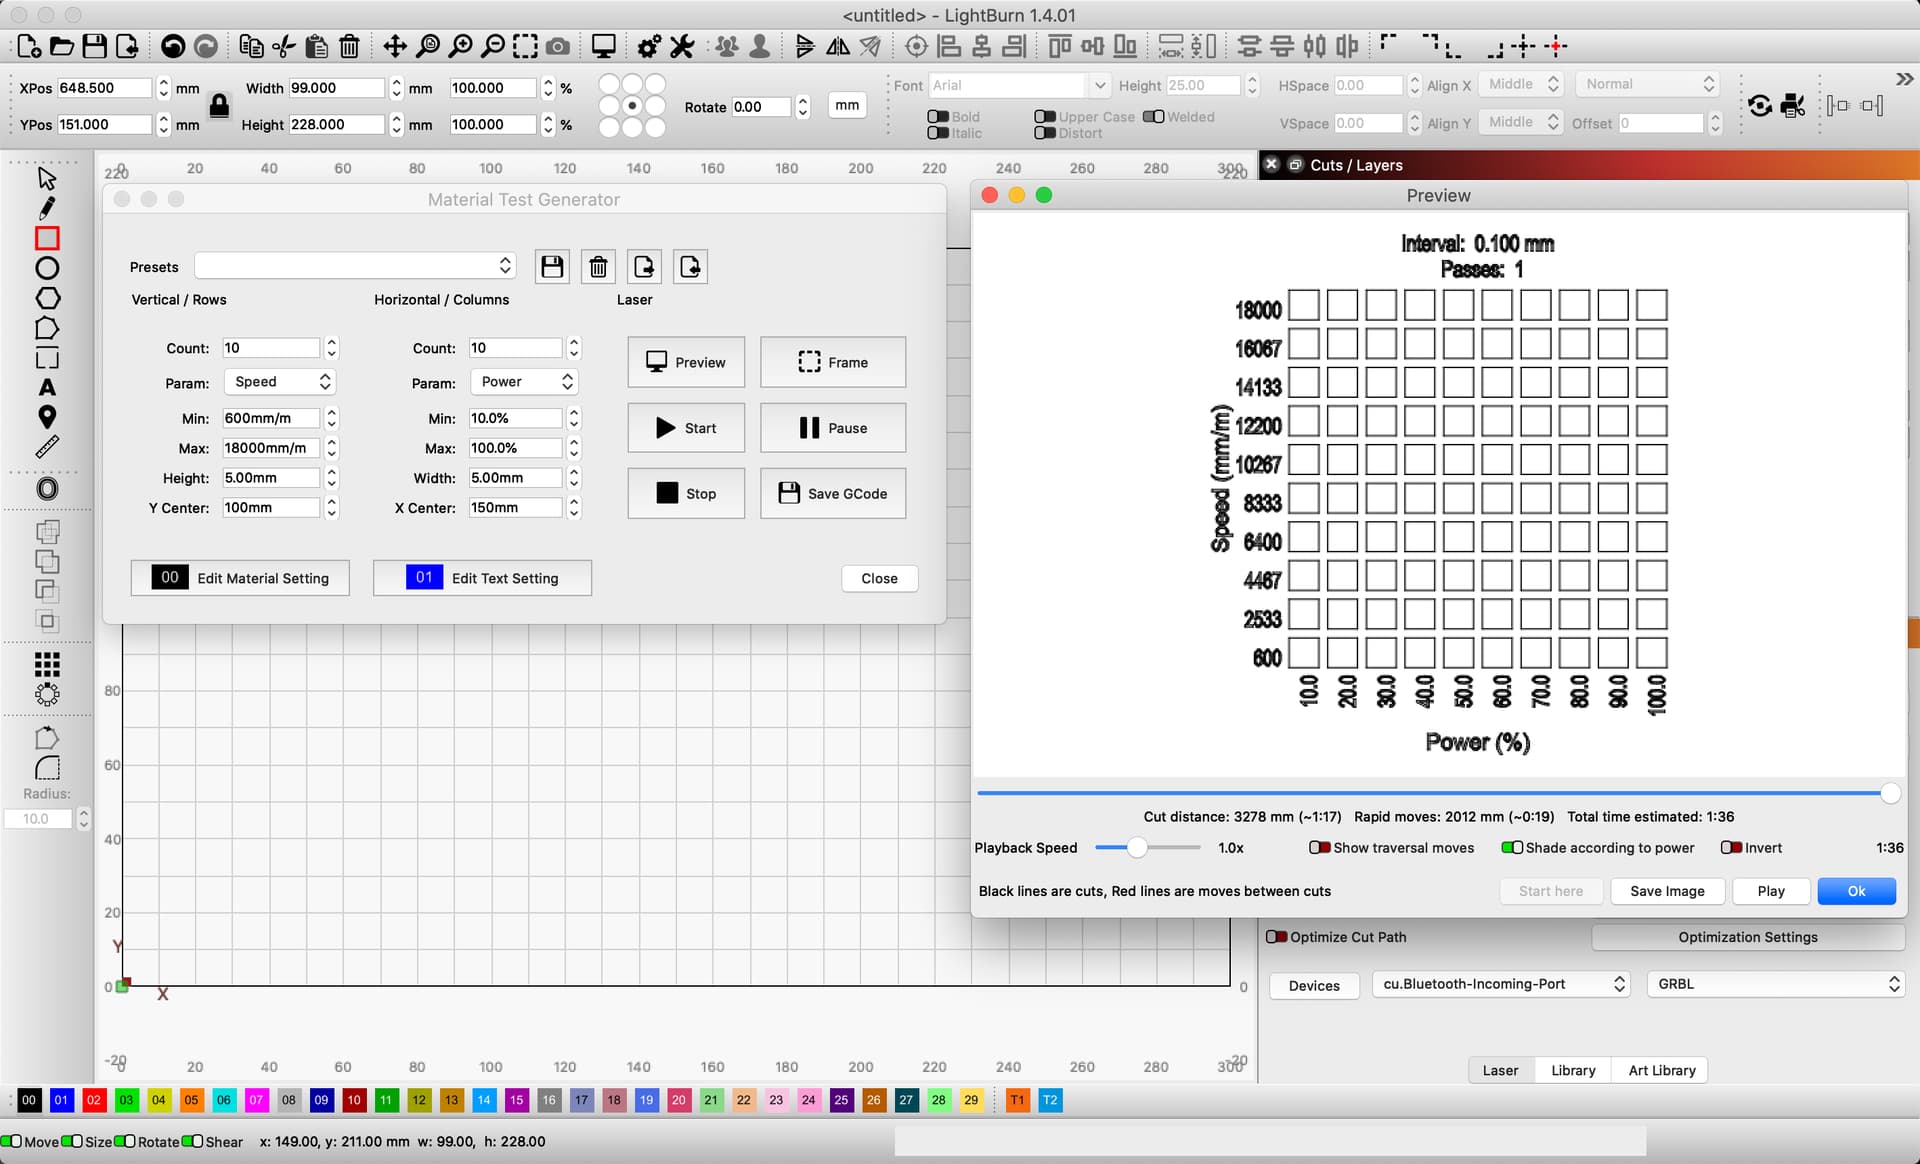Click the Frame button in Material Test Generator
The image size is (1920, 1164).
(834, 362)
